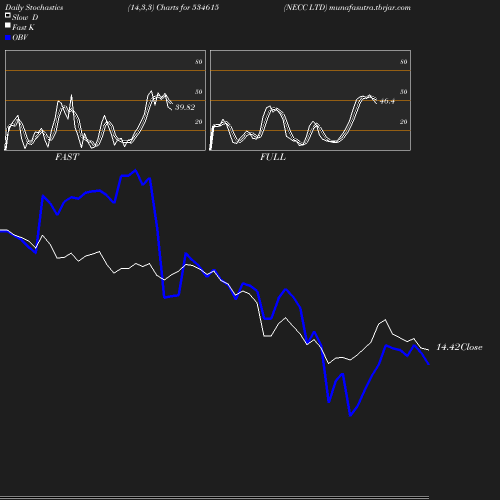Screen dimensions: 500x500
Task: Click the blue OBV legend swatch
Action: point(8,38)
